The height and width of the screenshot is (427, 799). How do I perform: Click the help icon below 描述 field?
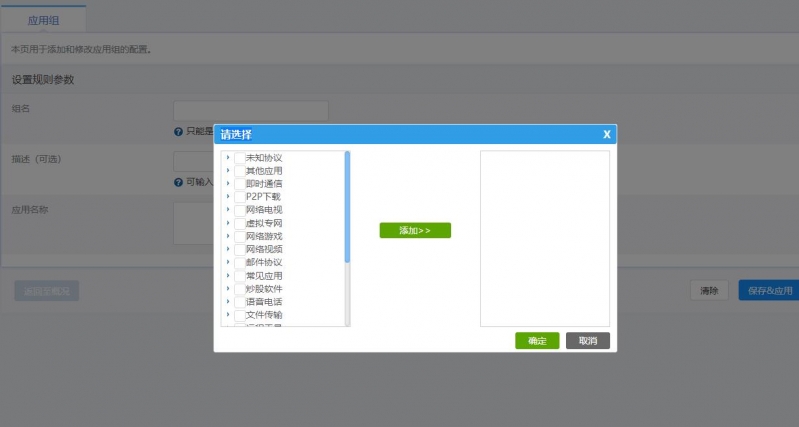178,182
